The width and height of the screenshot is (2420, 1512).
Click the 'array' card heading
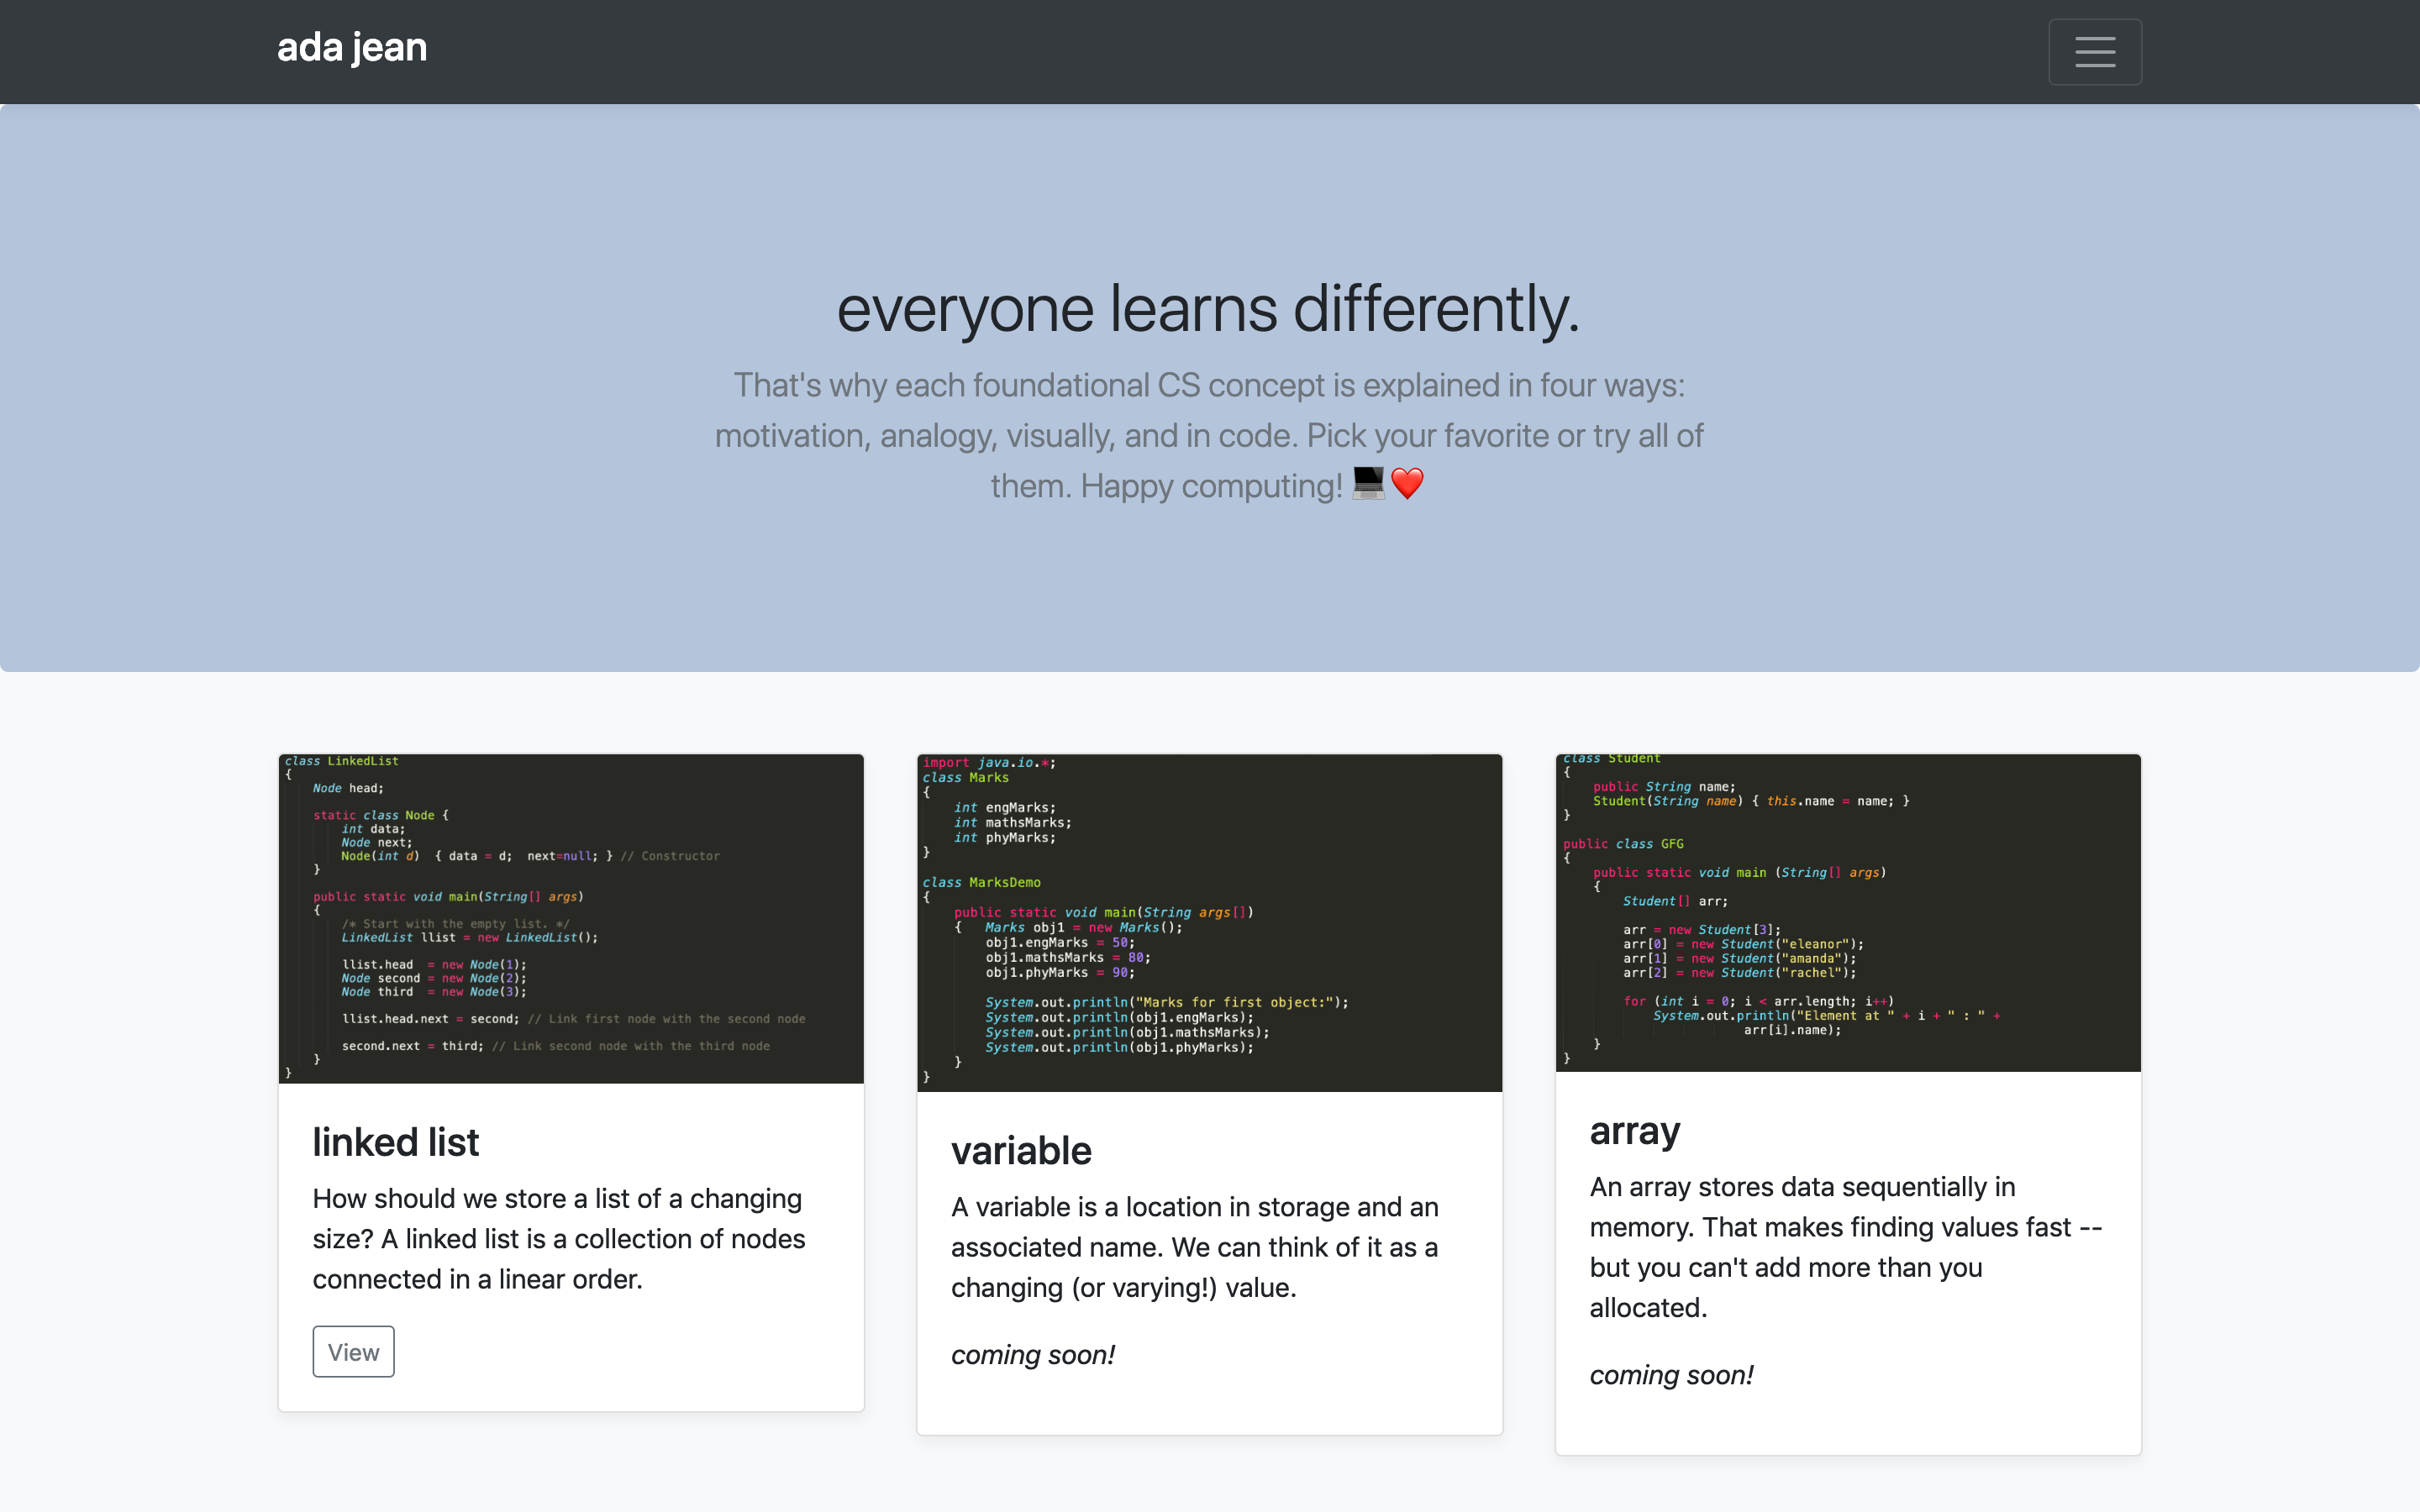tap(1634, 1131)
